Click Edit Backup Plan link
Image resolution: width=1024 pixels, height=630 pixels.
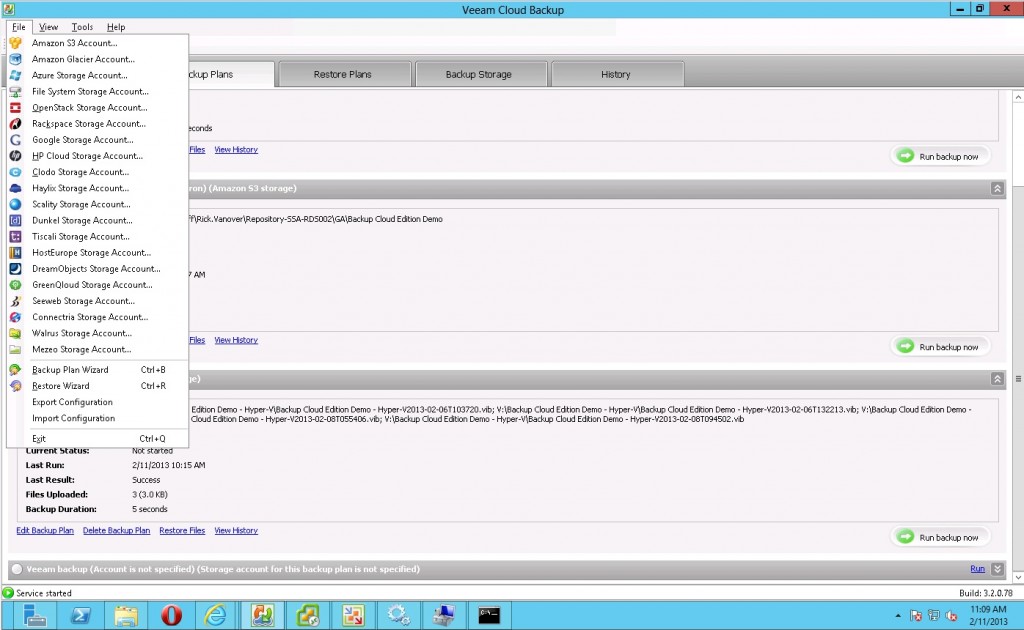click(45, 531)
